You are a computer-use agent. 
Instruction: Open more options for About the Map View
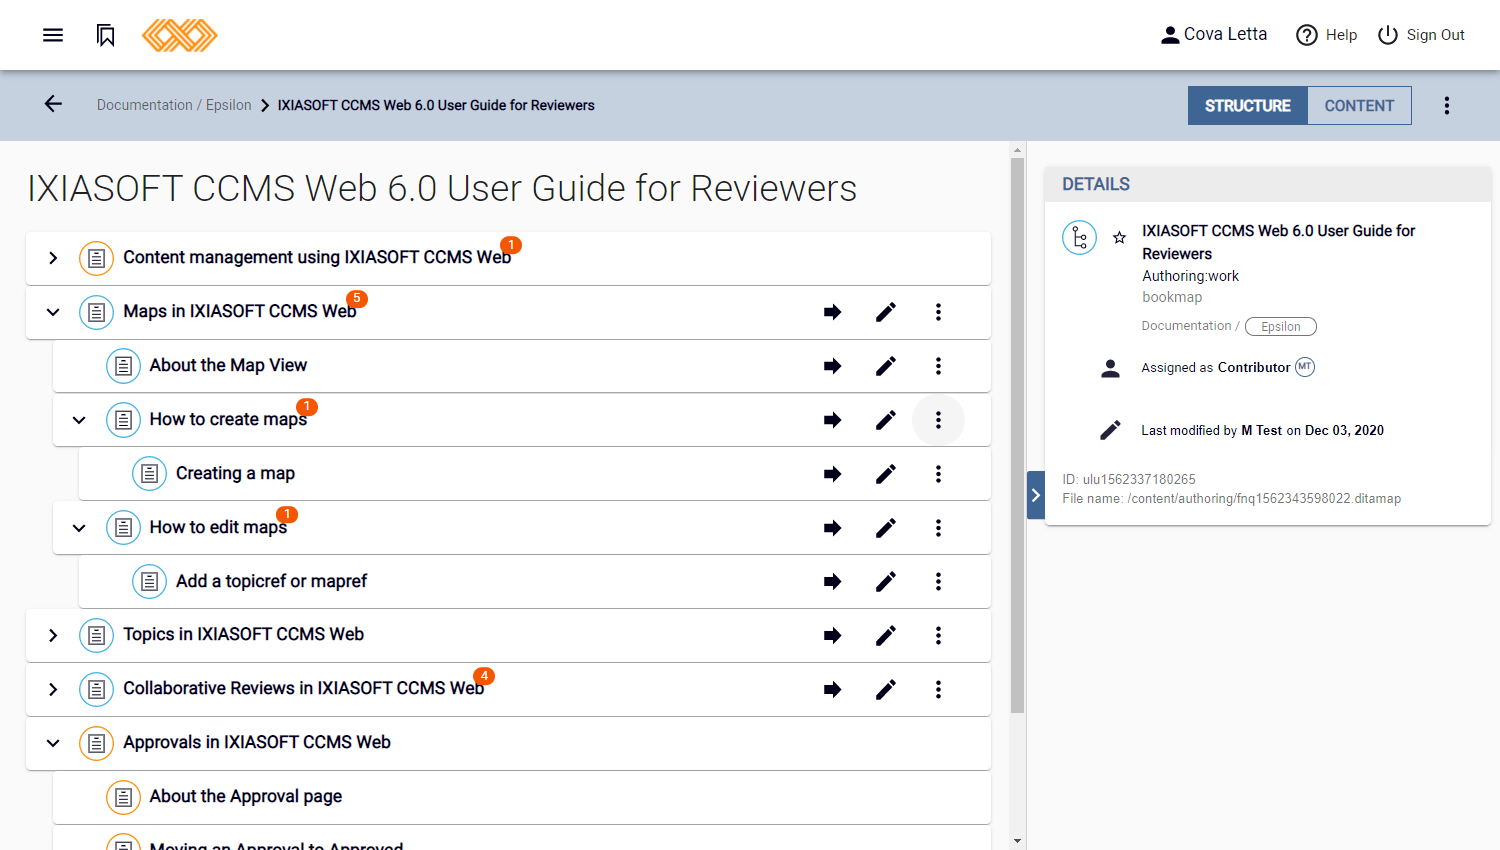[938, 366]
